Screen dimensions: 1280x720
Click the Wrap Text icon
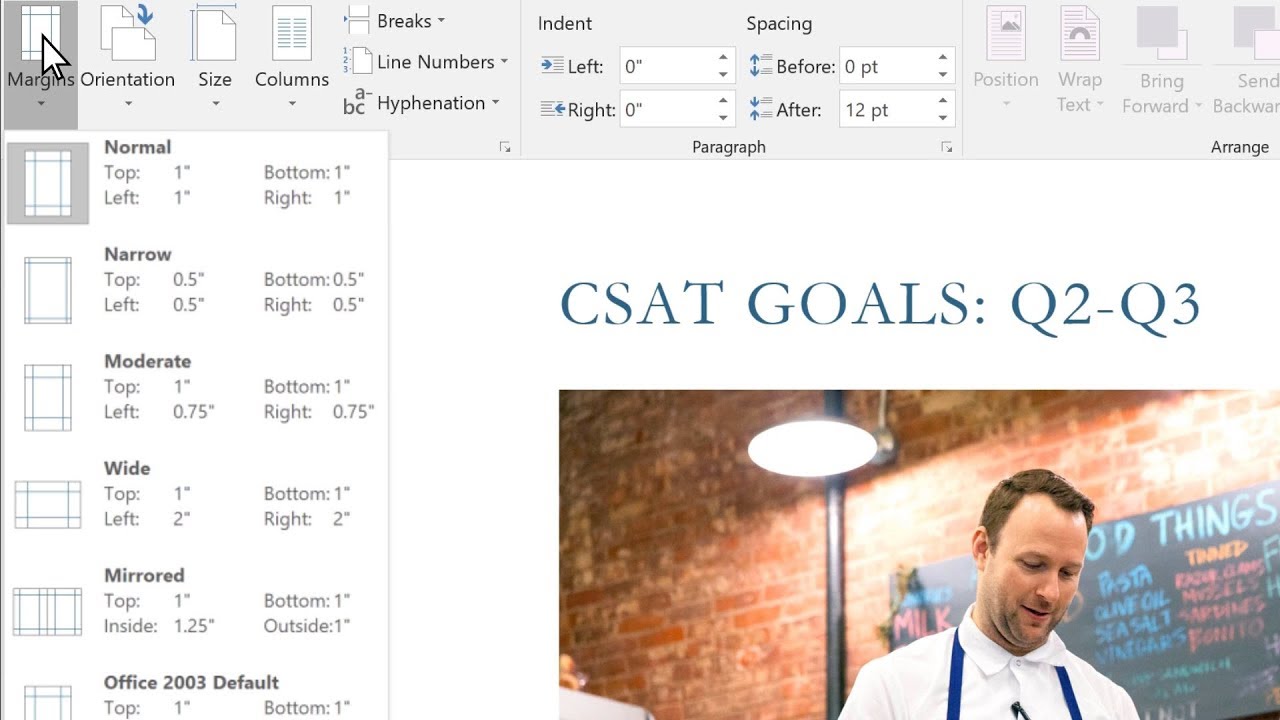1079,33
